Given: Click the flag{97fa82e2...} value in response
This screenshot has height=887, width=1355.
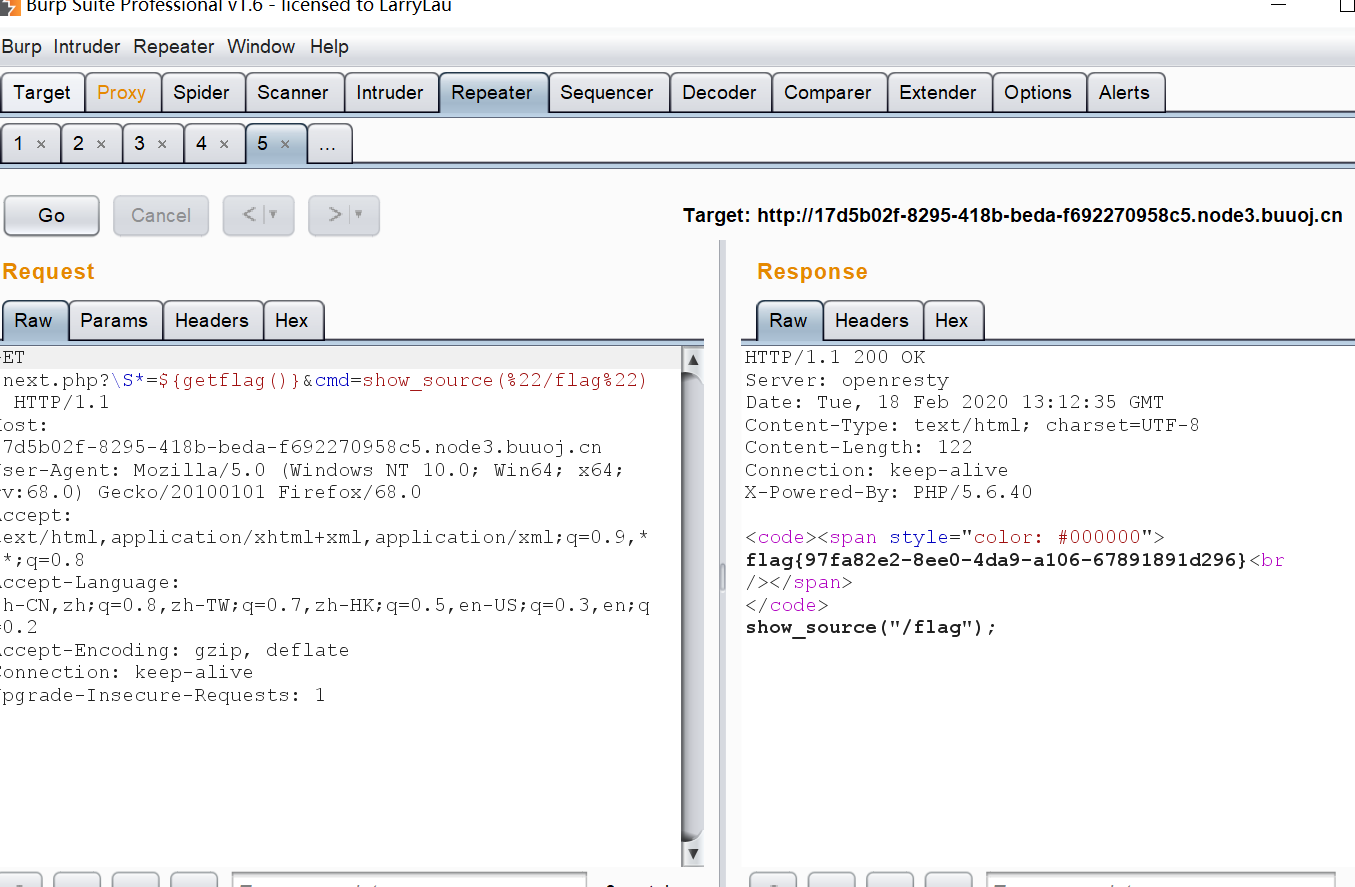Looking at the screenshot, I should tap(997, 560).
